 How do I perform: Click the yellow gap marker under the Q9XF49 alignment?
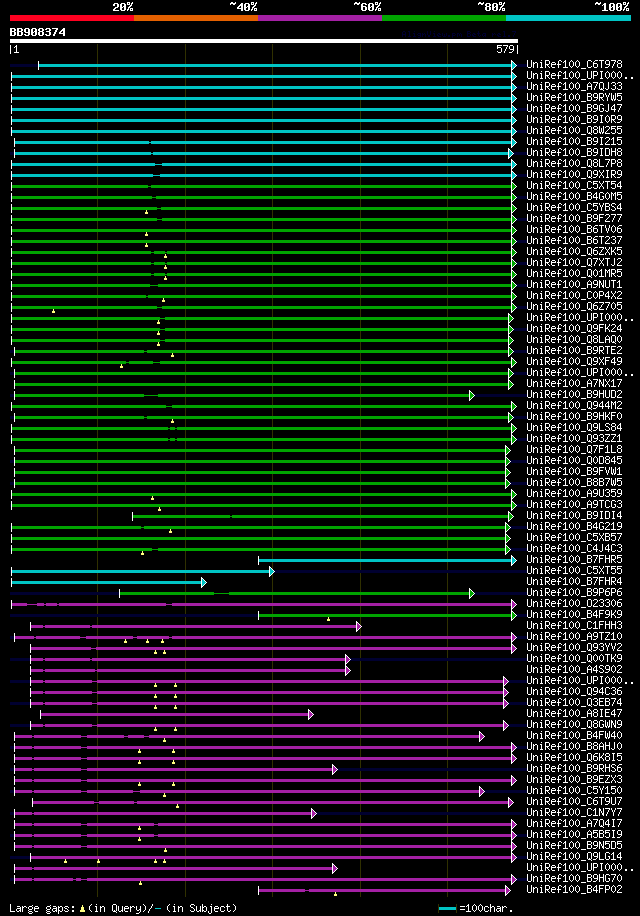(121, 366)
